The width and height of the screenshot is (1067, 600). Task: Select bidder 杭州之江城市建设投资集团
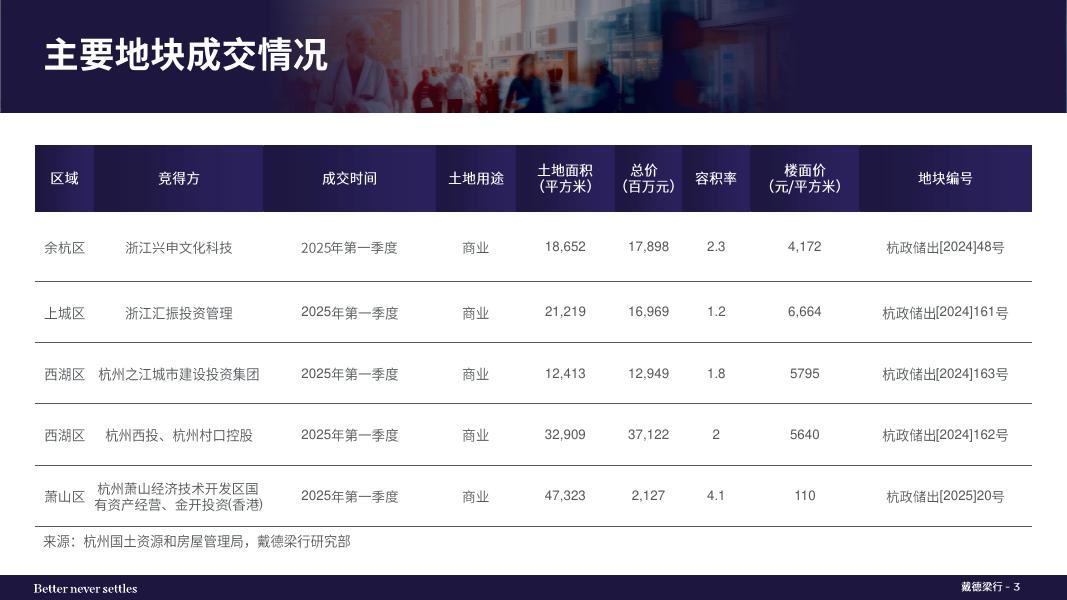point(178,374)
